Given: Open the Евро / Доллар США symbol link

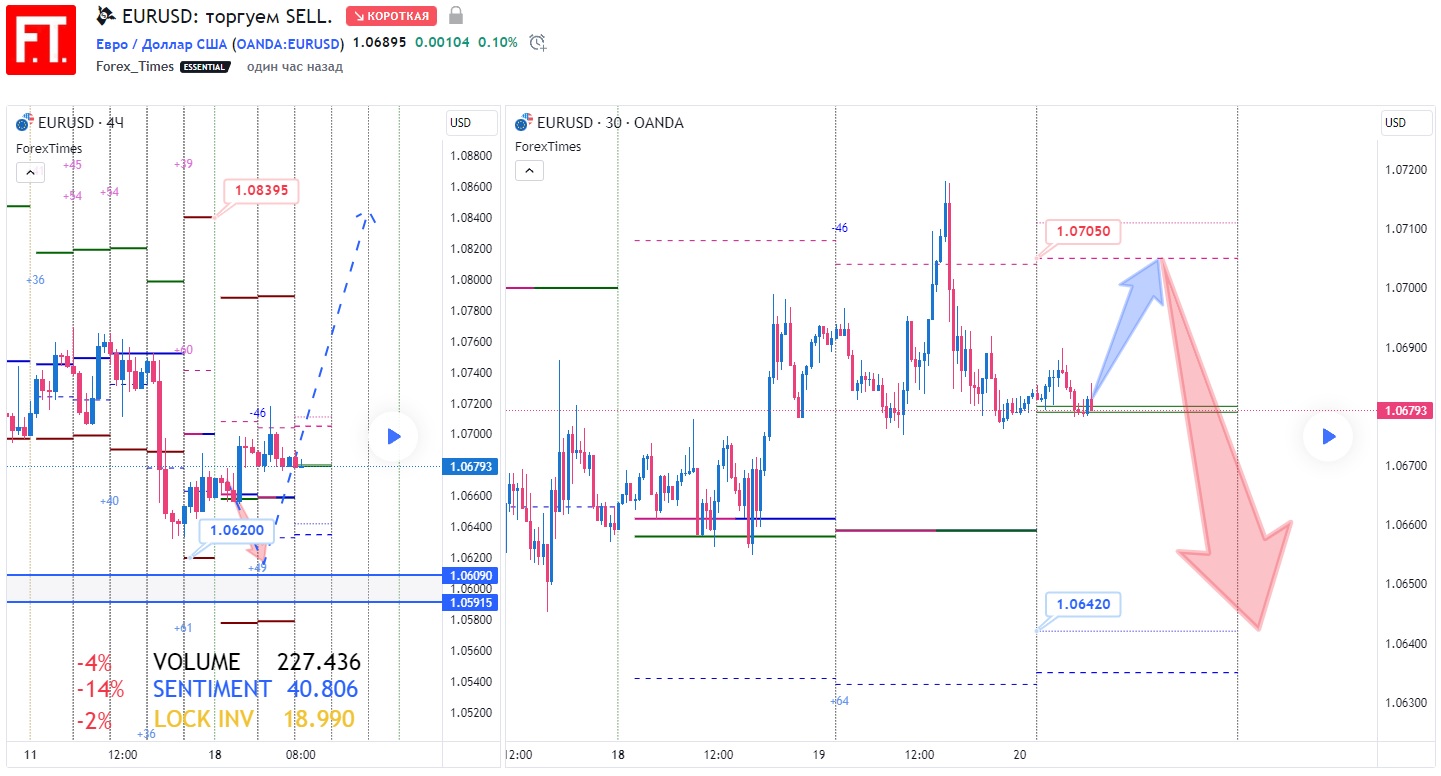Looking at the screenshot, I should pos(162,44).
